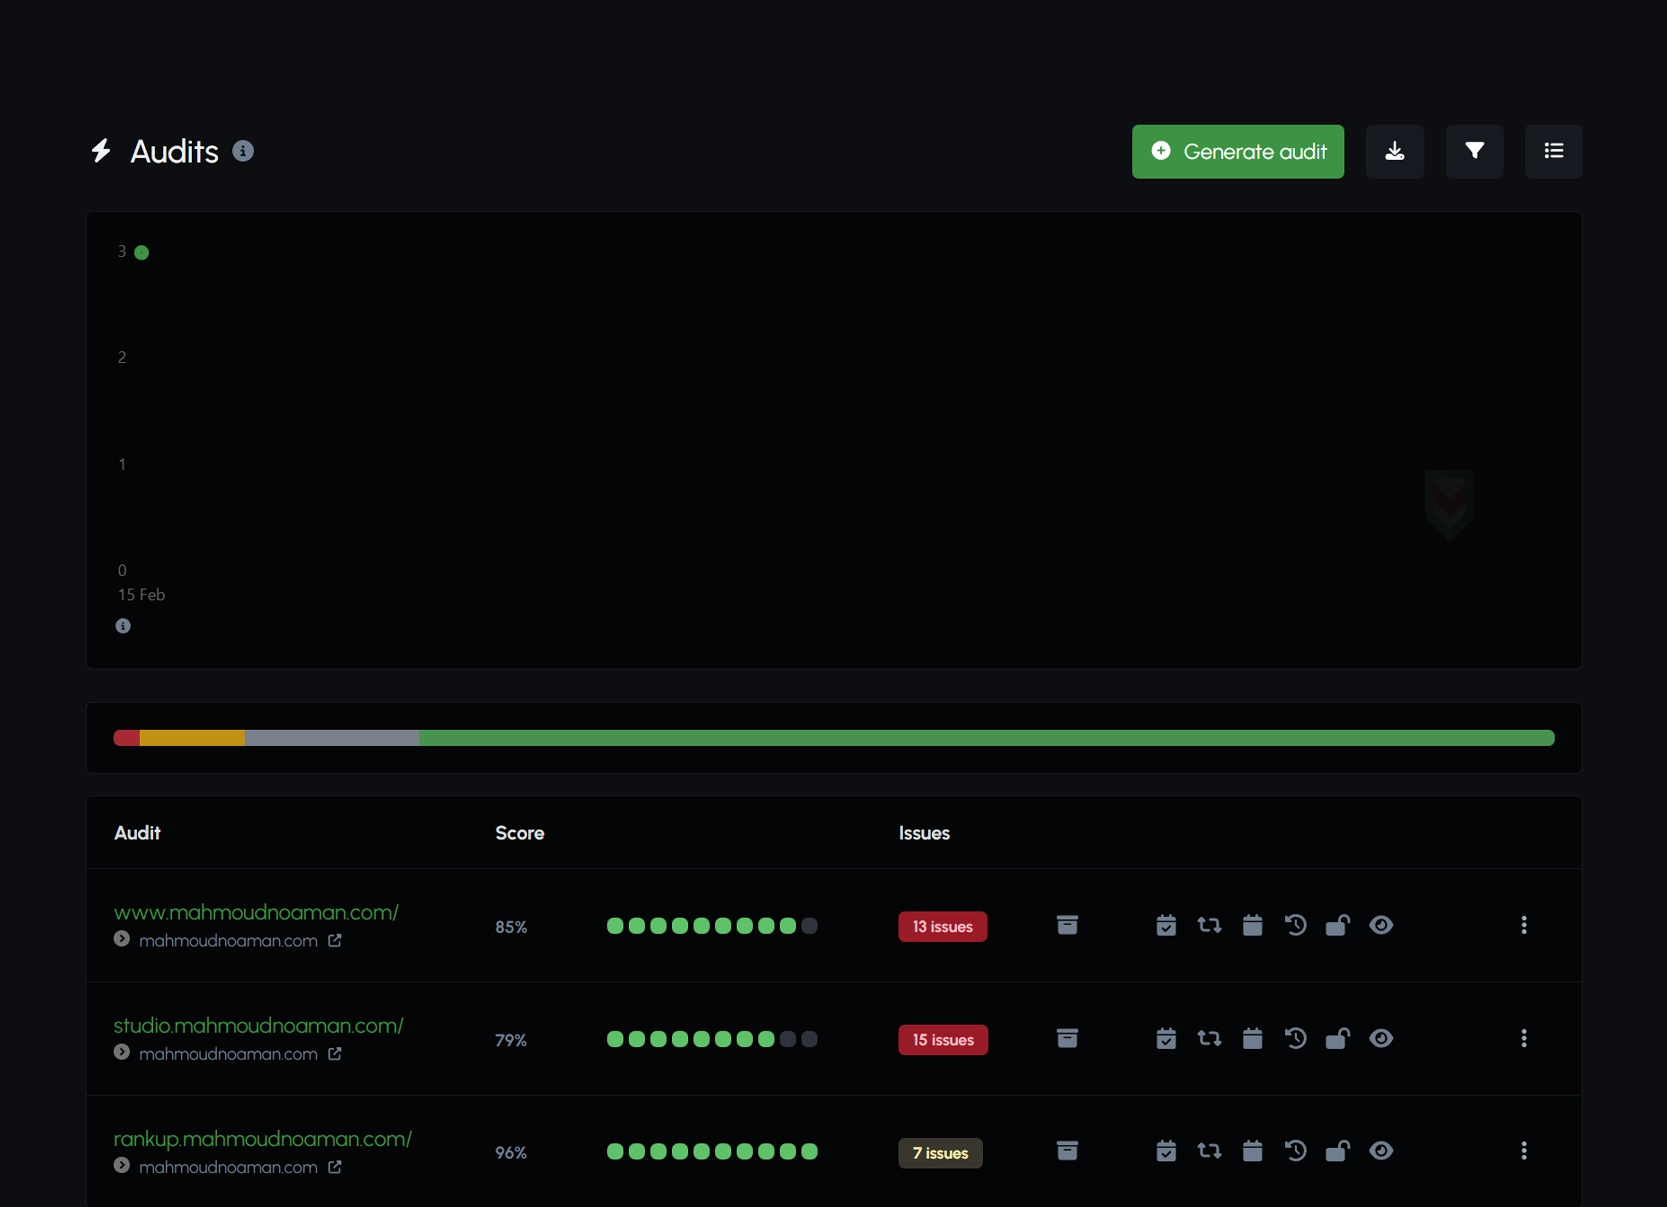Open www.mahmoudnoaman.com/ audit link

coord(256,912)
